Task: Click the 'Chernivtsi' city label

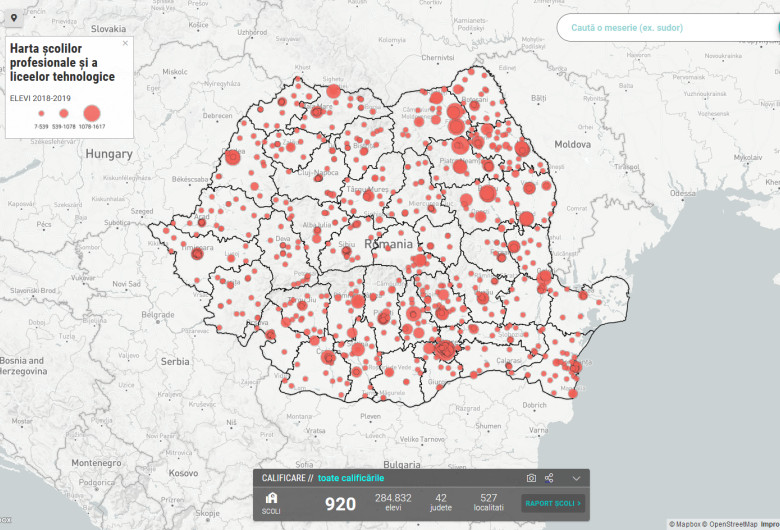Action: tap(438, 58)
